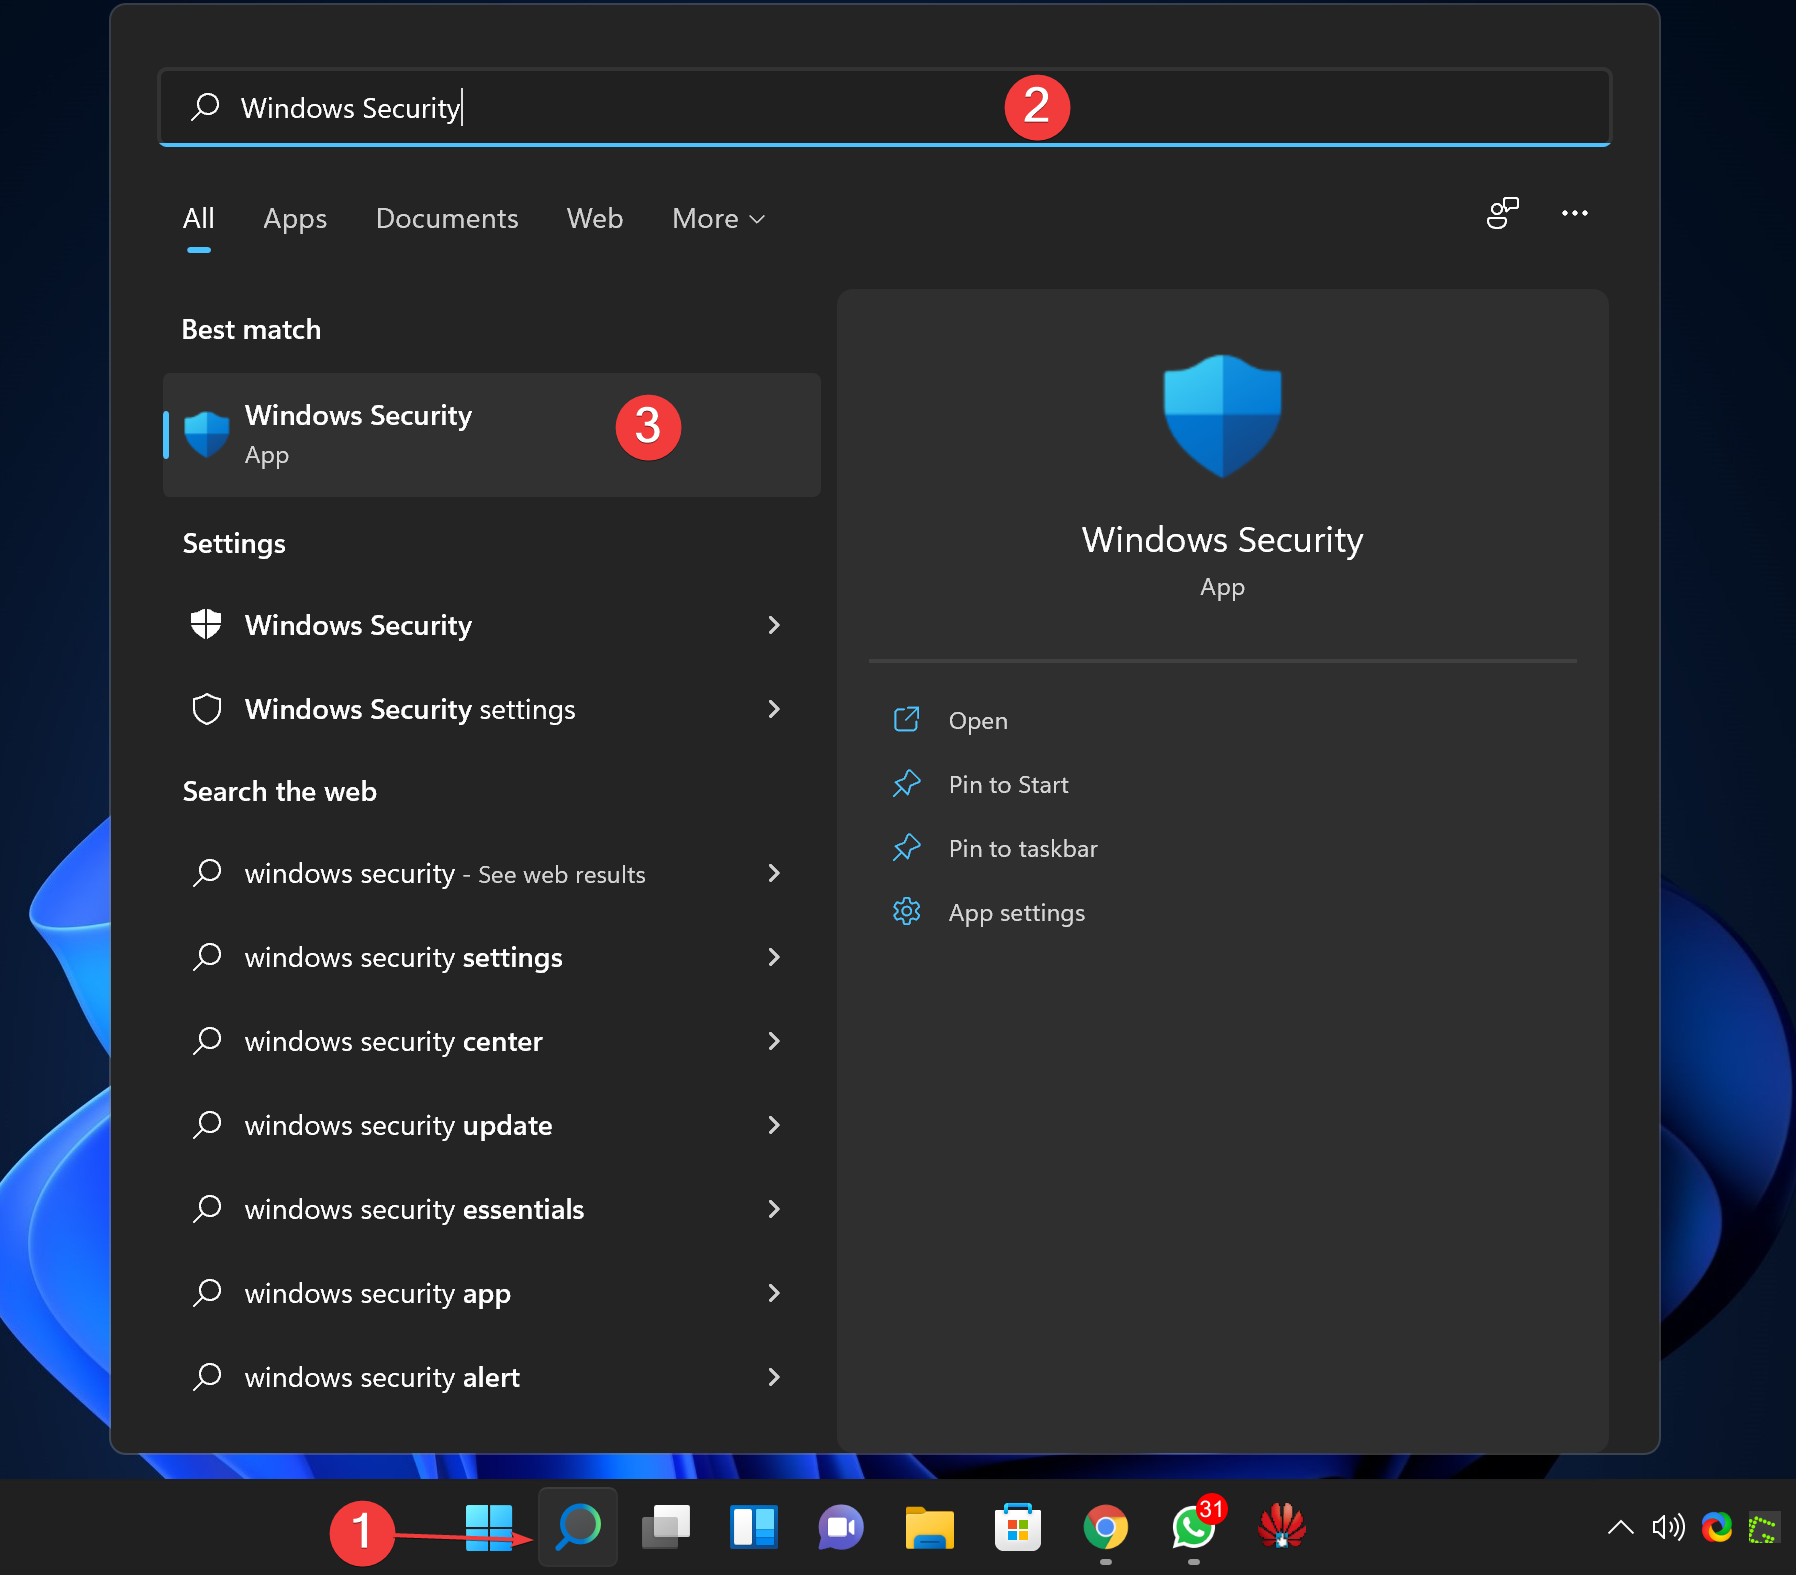This screenshot has width=1796, height=1575.
Task: Select web suggestion 'windows security app'
Action: coord(491,1293)
